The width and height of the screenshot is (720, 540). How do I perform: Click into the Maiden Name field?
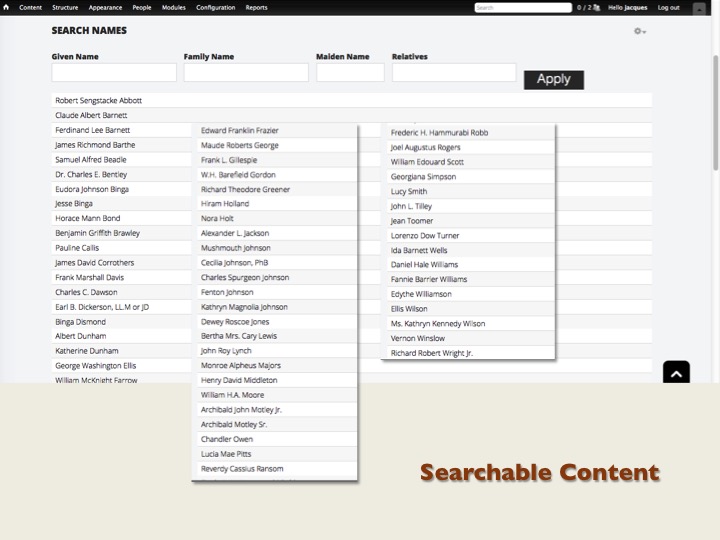coord(350,73)
